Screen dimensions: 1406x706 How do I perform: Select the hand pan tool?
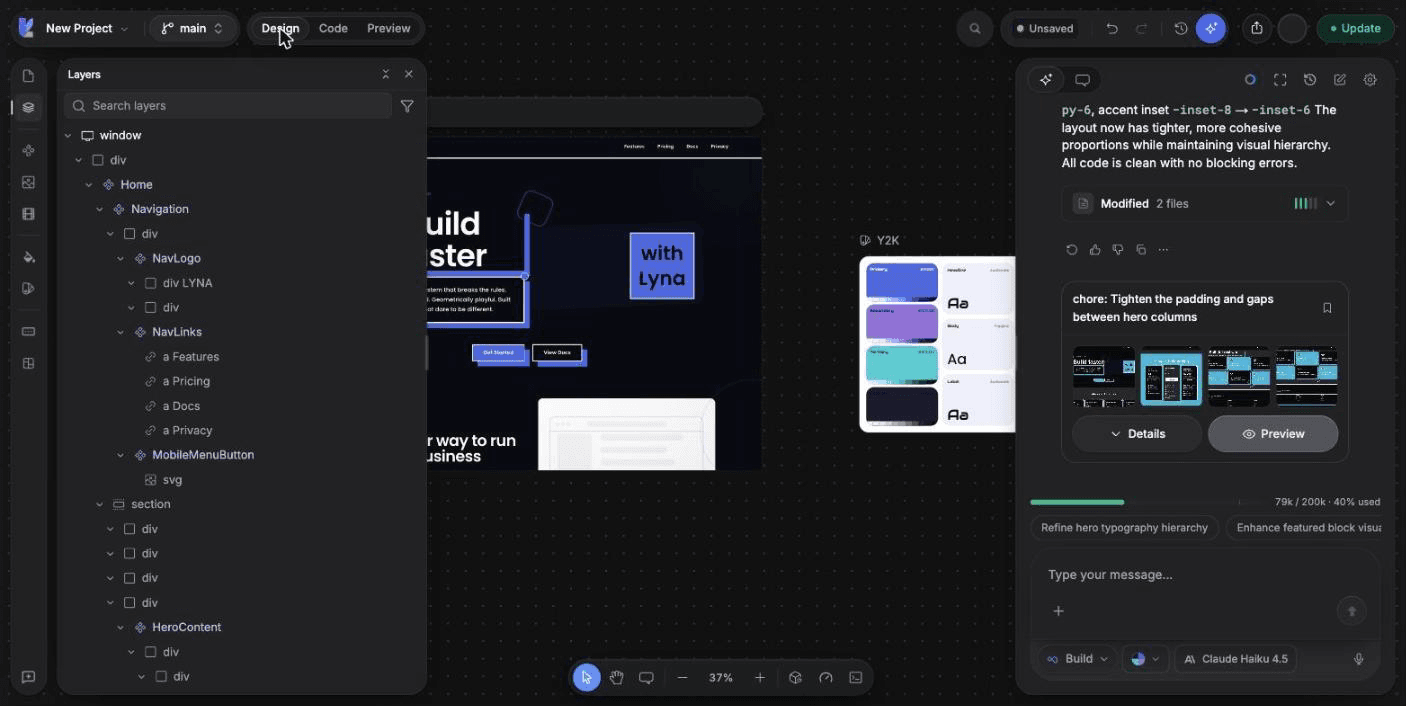pyautogui.click(x=617, y=677)
